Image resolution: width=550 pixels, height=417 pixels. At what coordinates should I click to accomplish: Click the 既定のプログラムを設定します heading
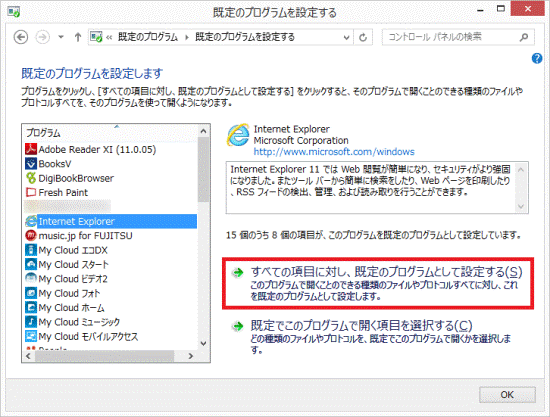coord(92,74)
